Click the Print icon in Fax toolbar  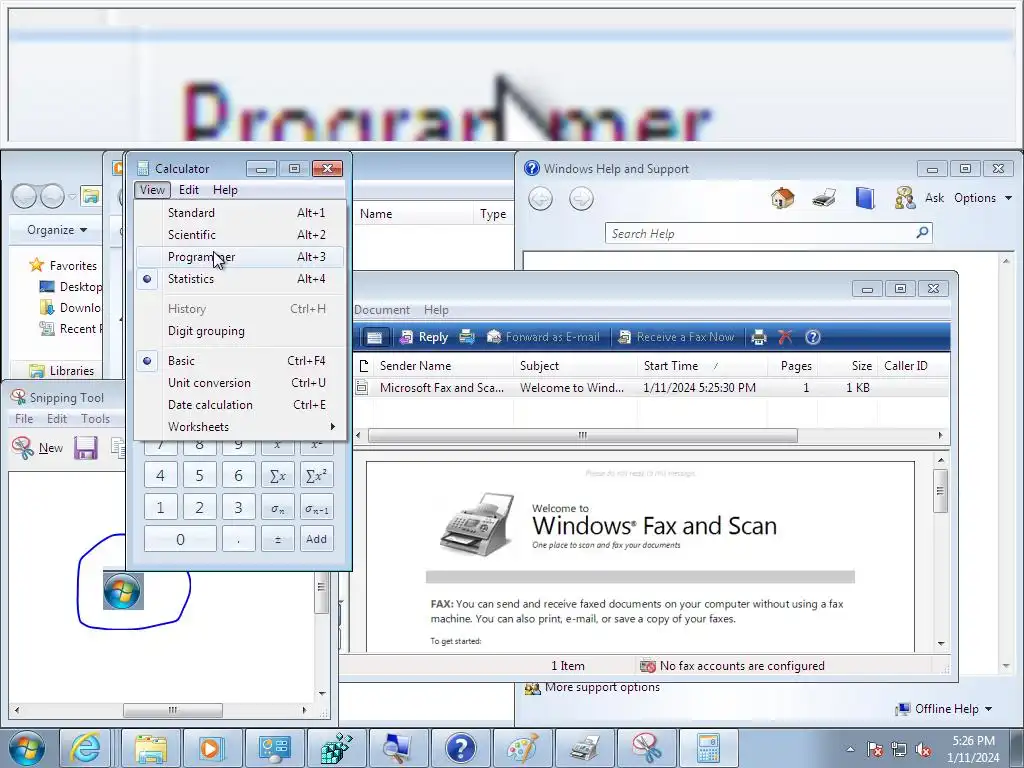pyautogui.click(x=758, y=337)
